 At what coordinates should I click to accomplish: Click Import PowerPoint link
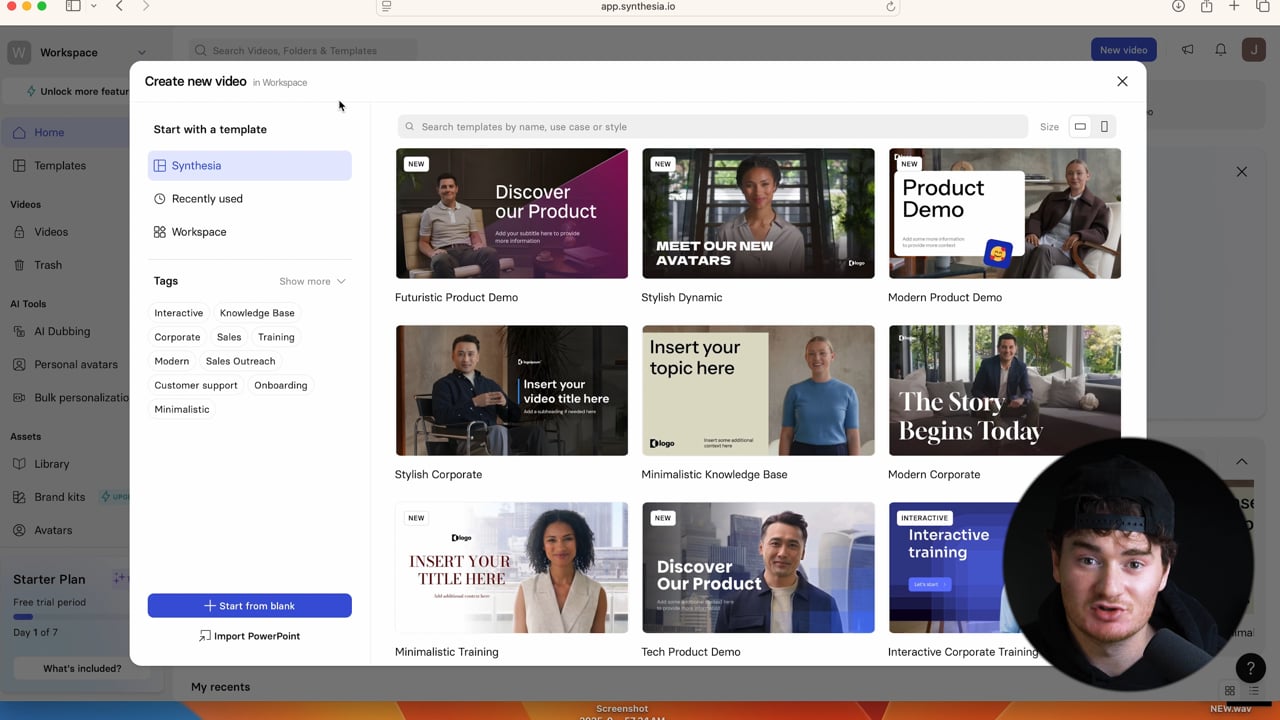249,636
